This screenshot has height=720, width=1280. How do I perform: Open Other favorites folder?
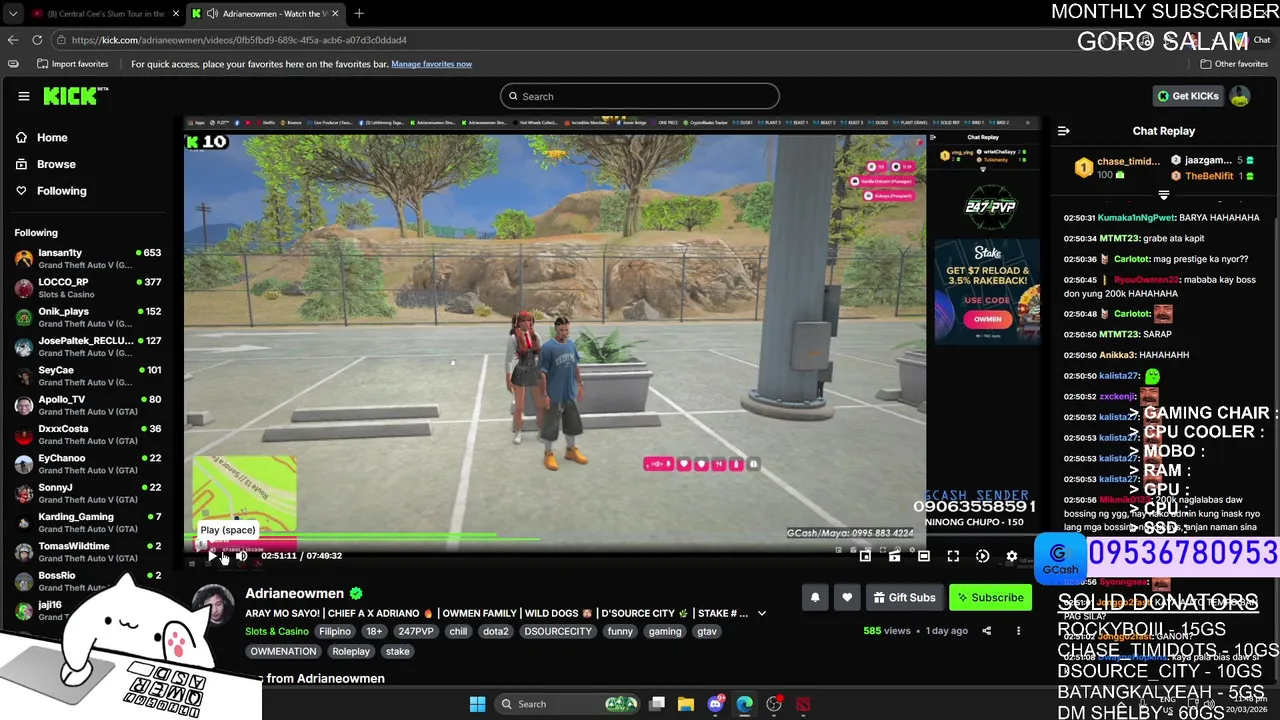click(x=1234, y=64)
